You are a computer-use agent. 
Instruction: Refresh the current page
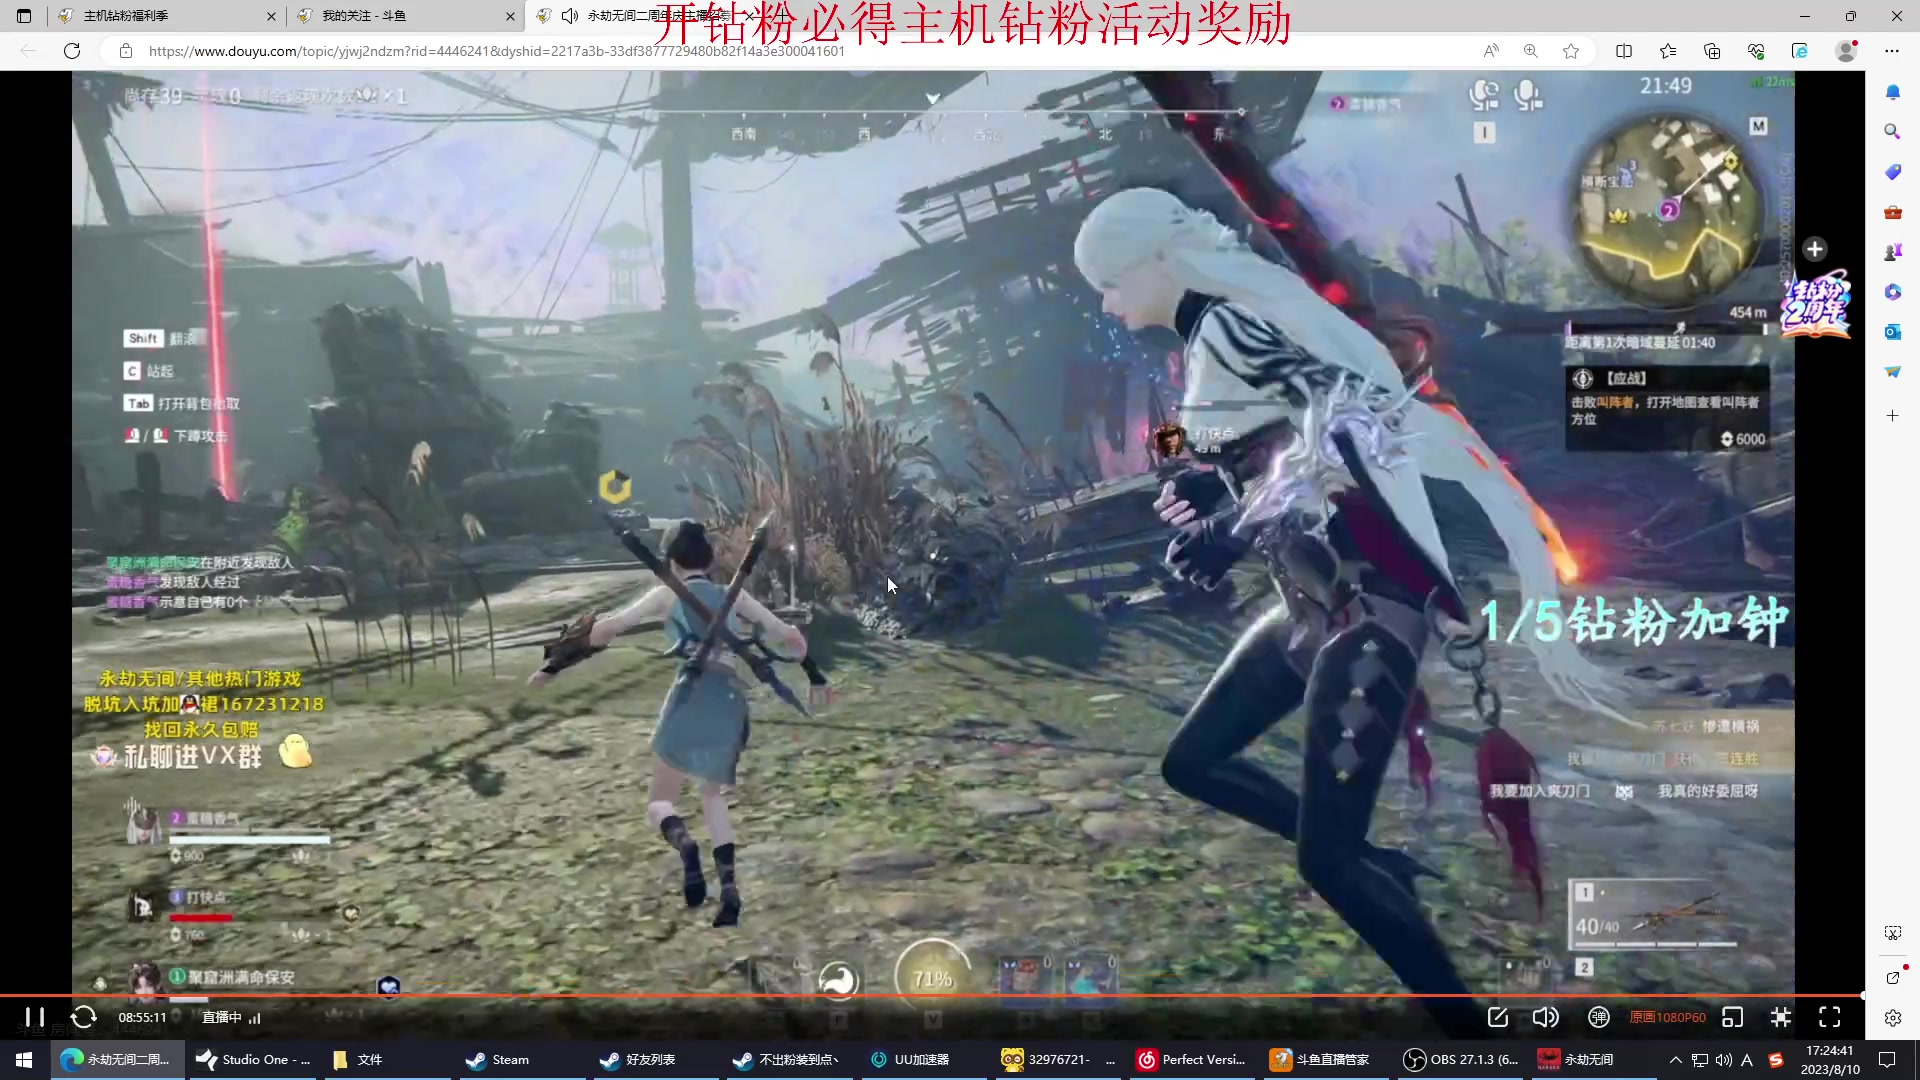72,51
